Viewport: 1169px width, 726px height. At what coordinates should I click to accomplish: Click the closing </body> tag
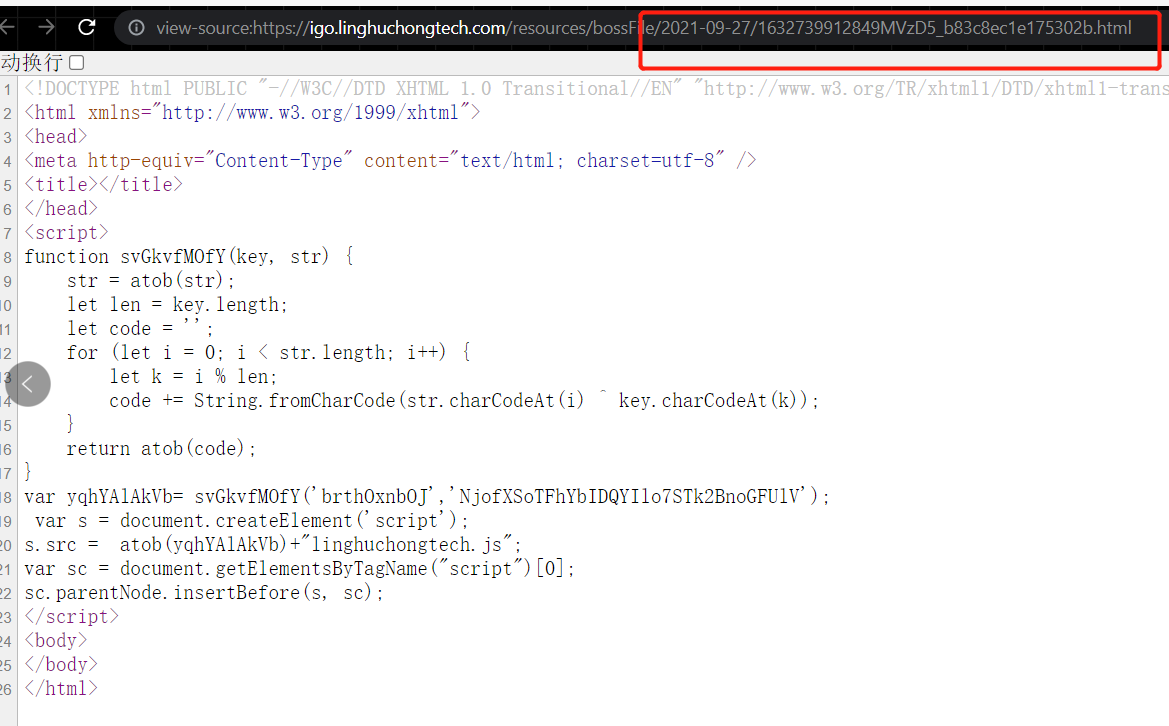click(x=61, y=664)
